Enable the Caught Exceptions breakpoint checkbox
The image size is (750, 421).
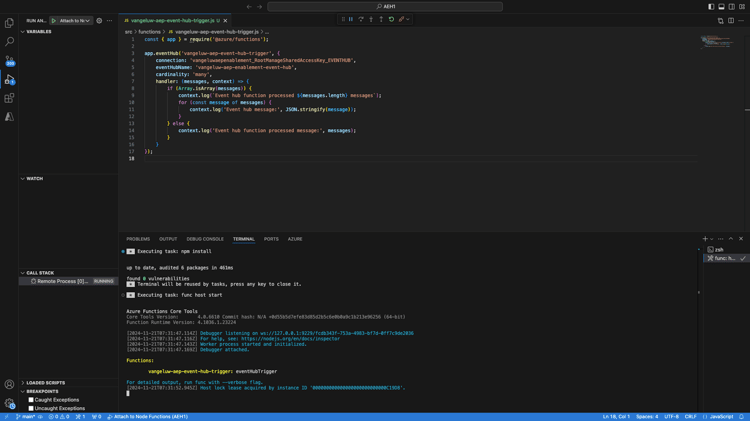(31, 400)
